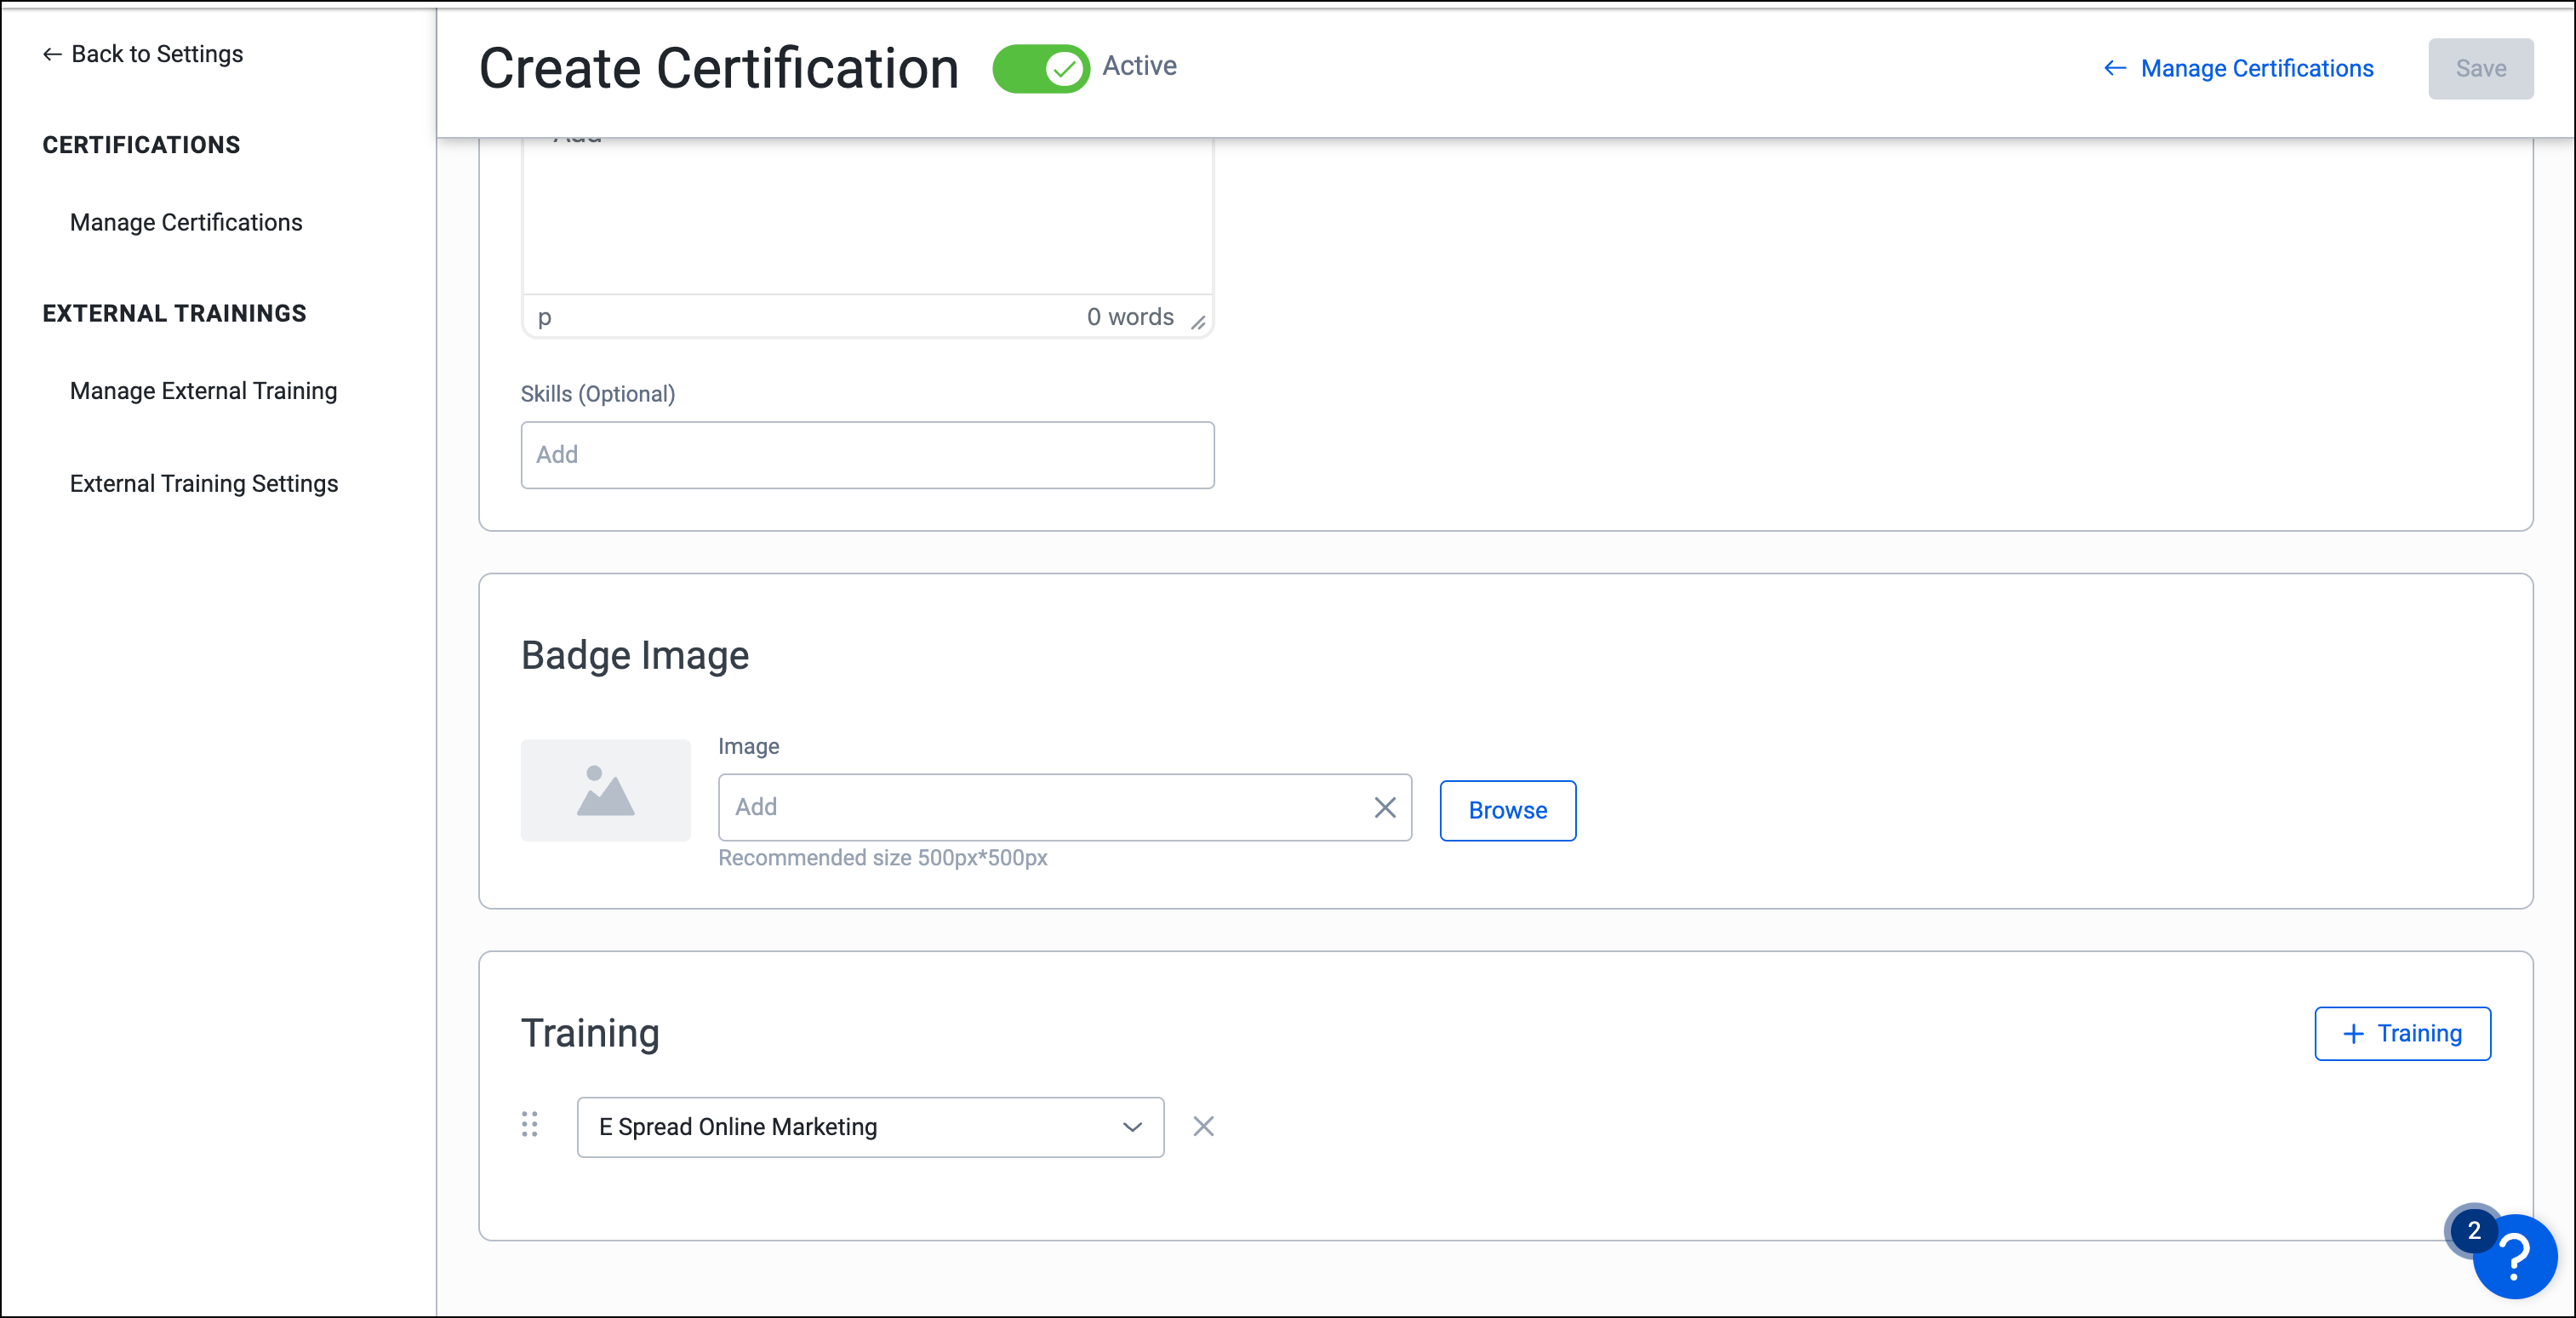Expand the E Spread Online Marketing dropdown
This screenshot has height=1318, width=2576.
pyautogui.click(x=870, y=1127)
